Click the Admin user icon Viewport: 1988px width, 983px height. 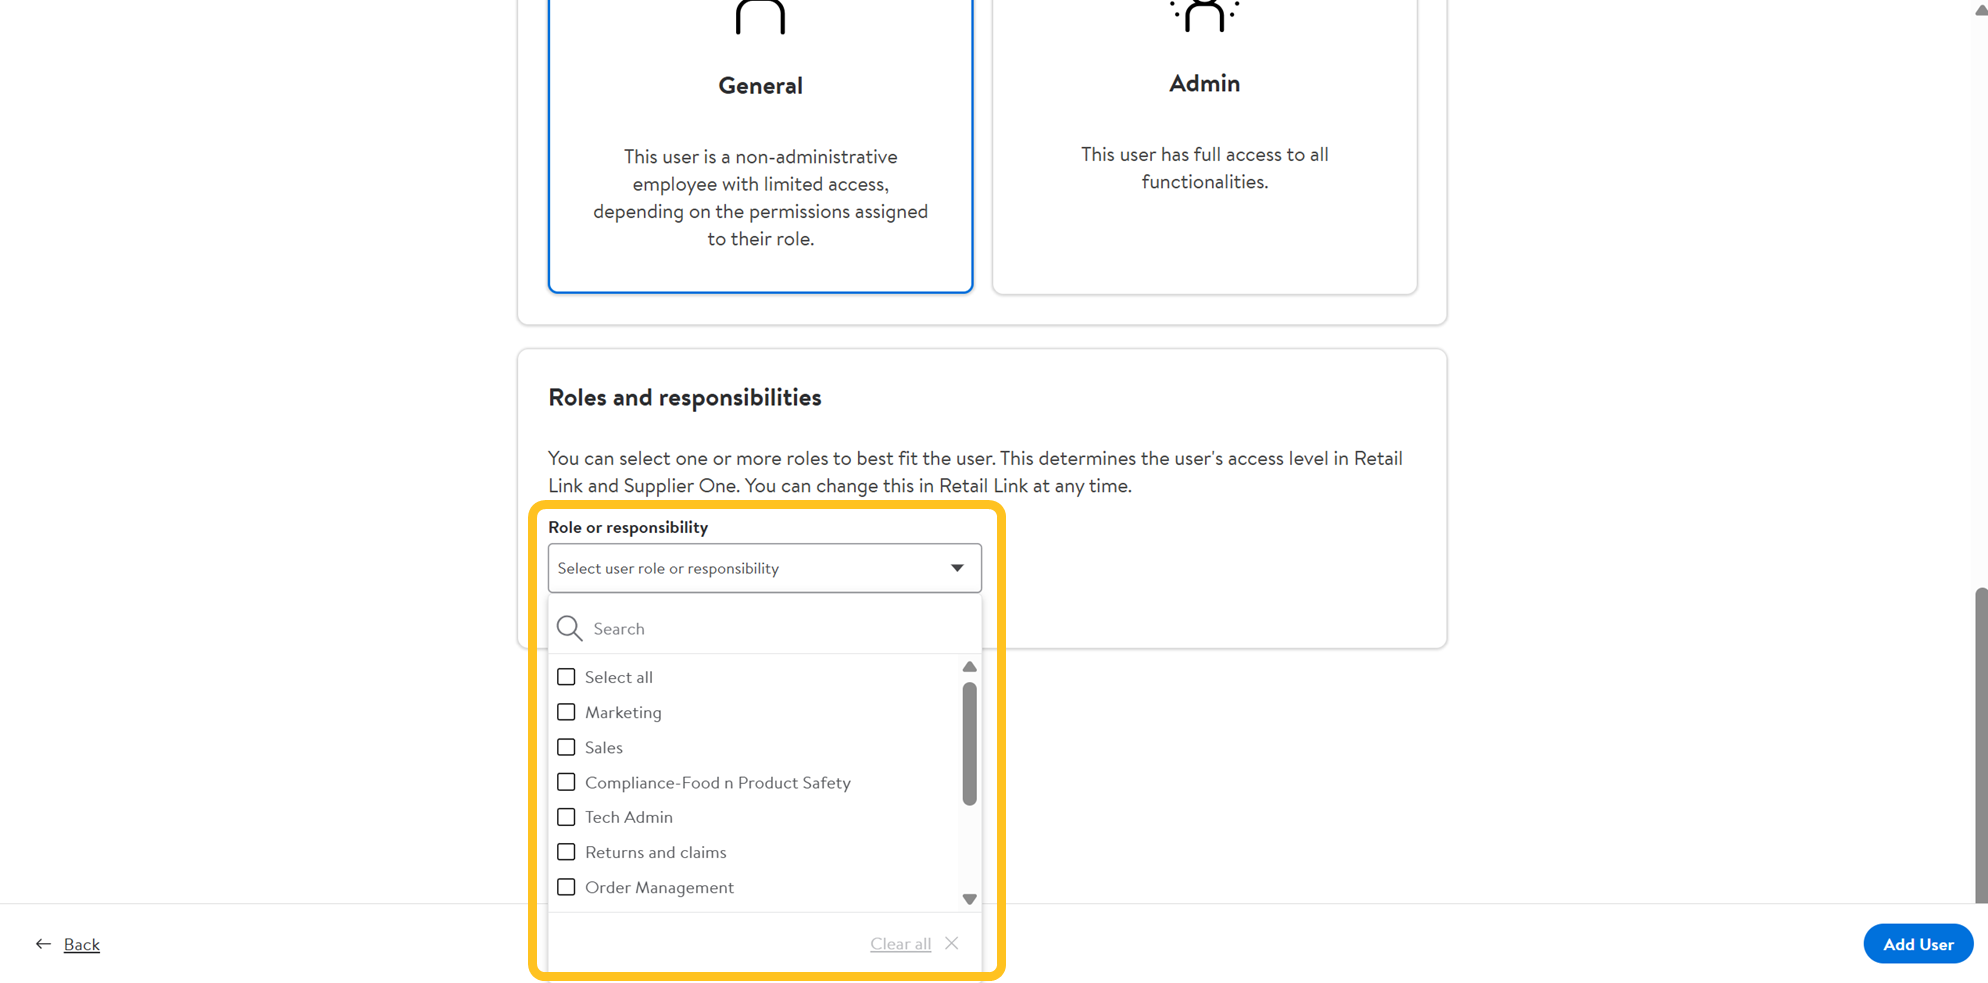coord(1204,16)
